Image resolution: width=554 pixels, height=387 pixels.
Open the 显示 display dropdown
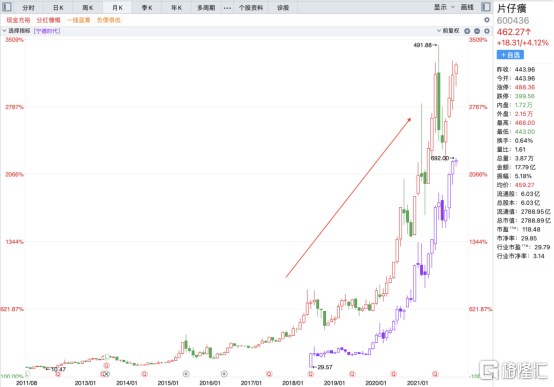(444, 7)
